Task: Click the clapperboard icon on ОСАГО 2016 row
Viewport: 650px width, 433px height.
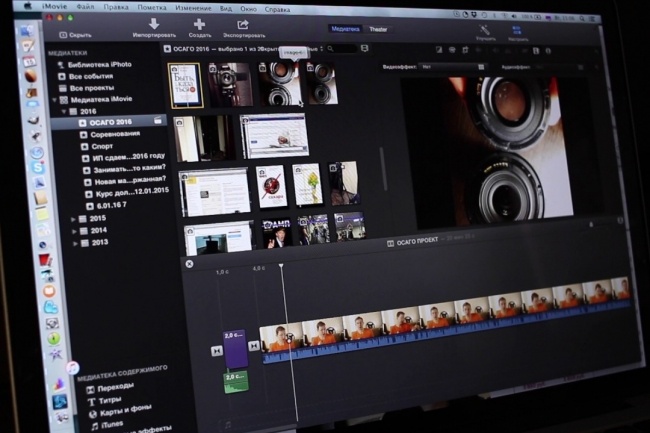Action: pyautogui.click(x=158, y=120)
